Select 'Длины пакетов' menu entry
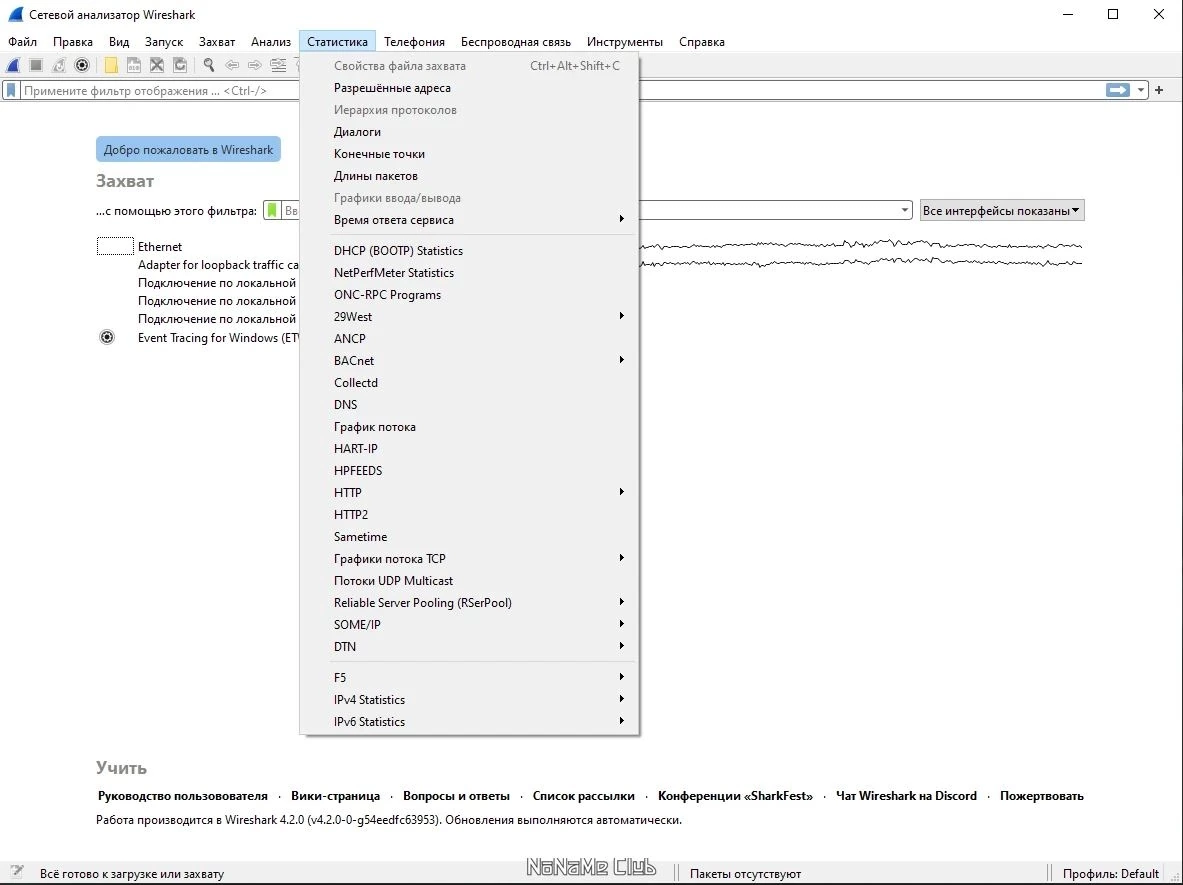The width and height of the screenshot is (1183, 885). (x=469, y=176)
